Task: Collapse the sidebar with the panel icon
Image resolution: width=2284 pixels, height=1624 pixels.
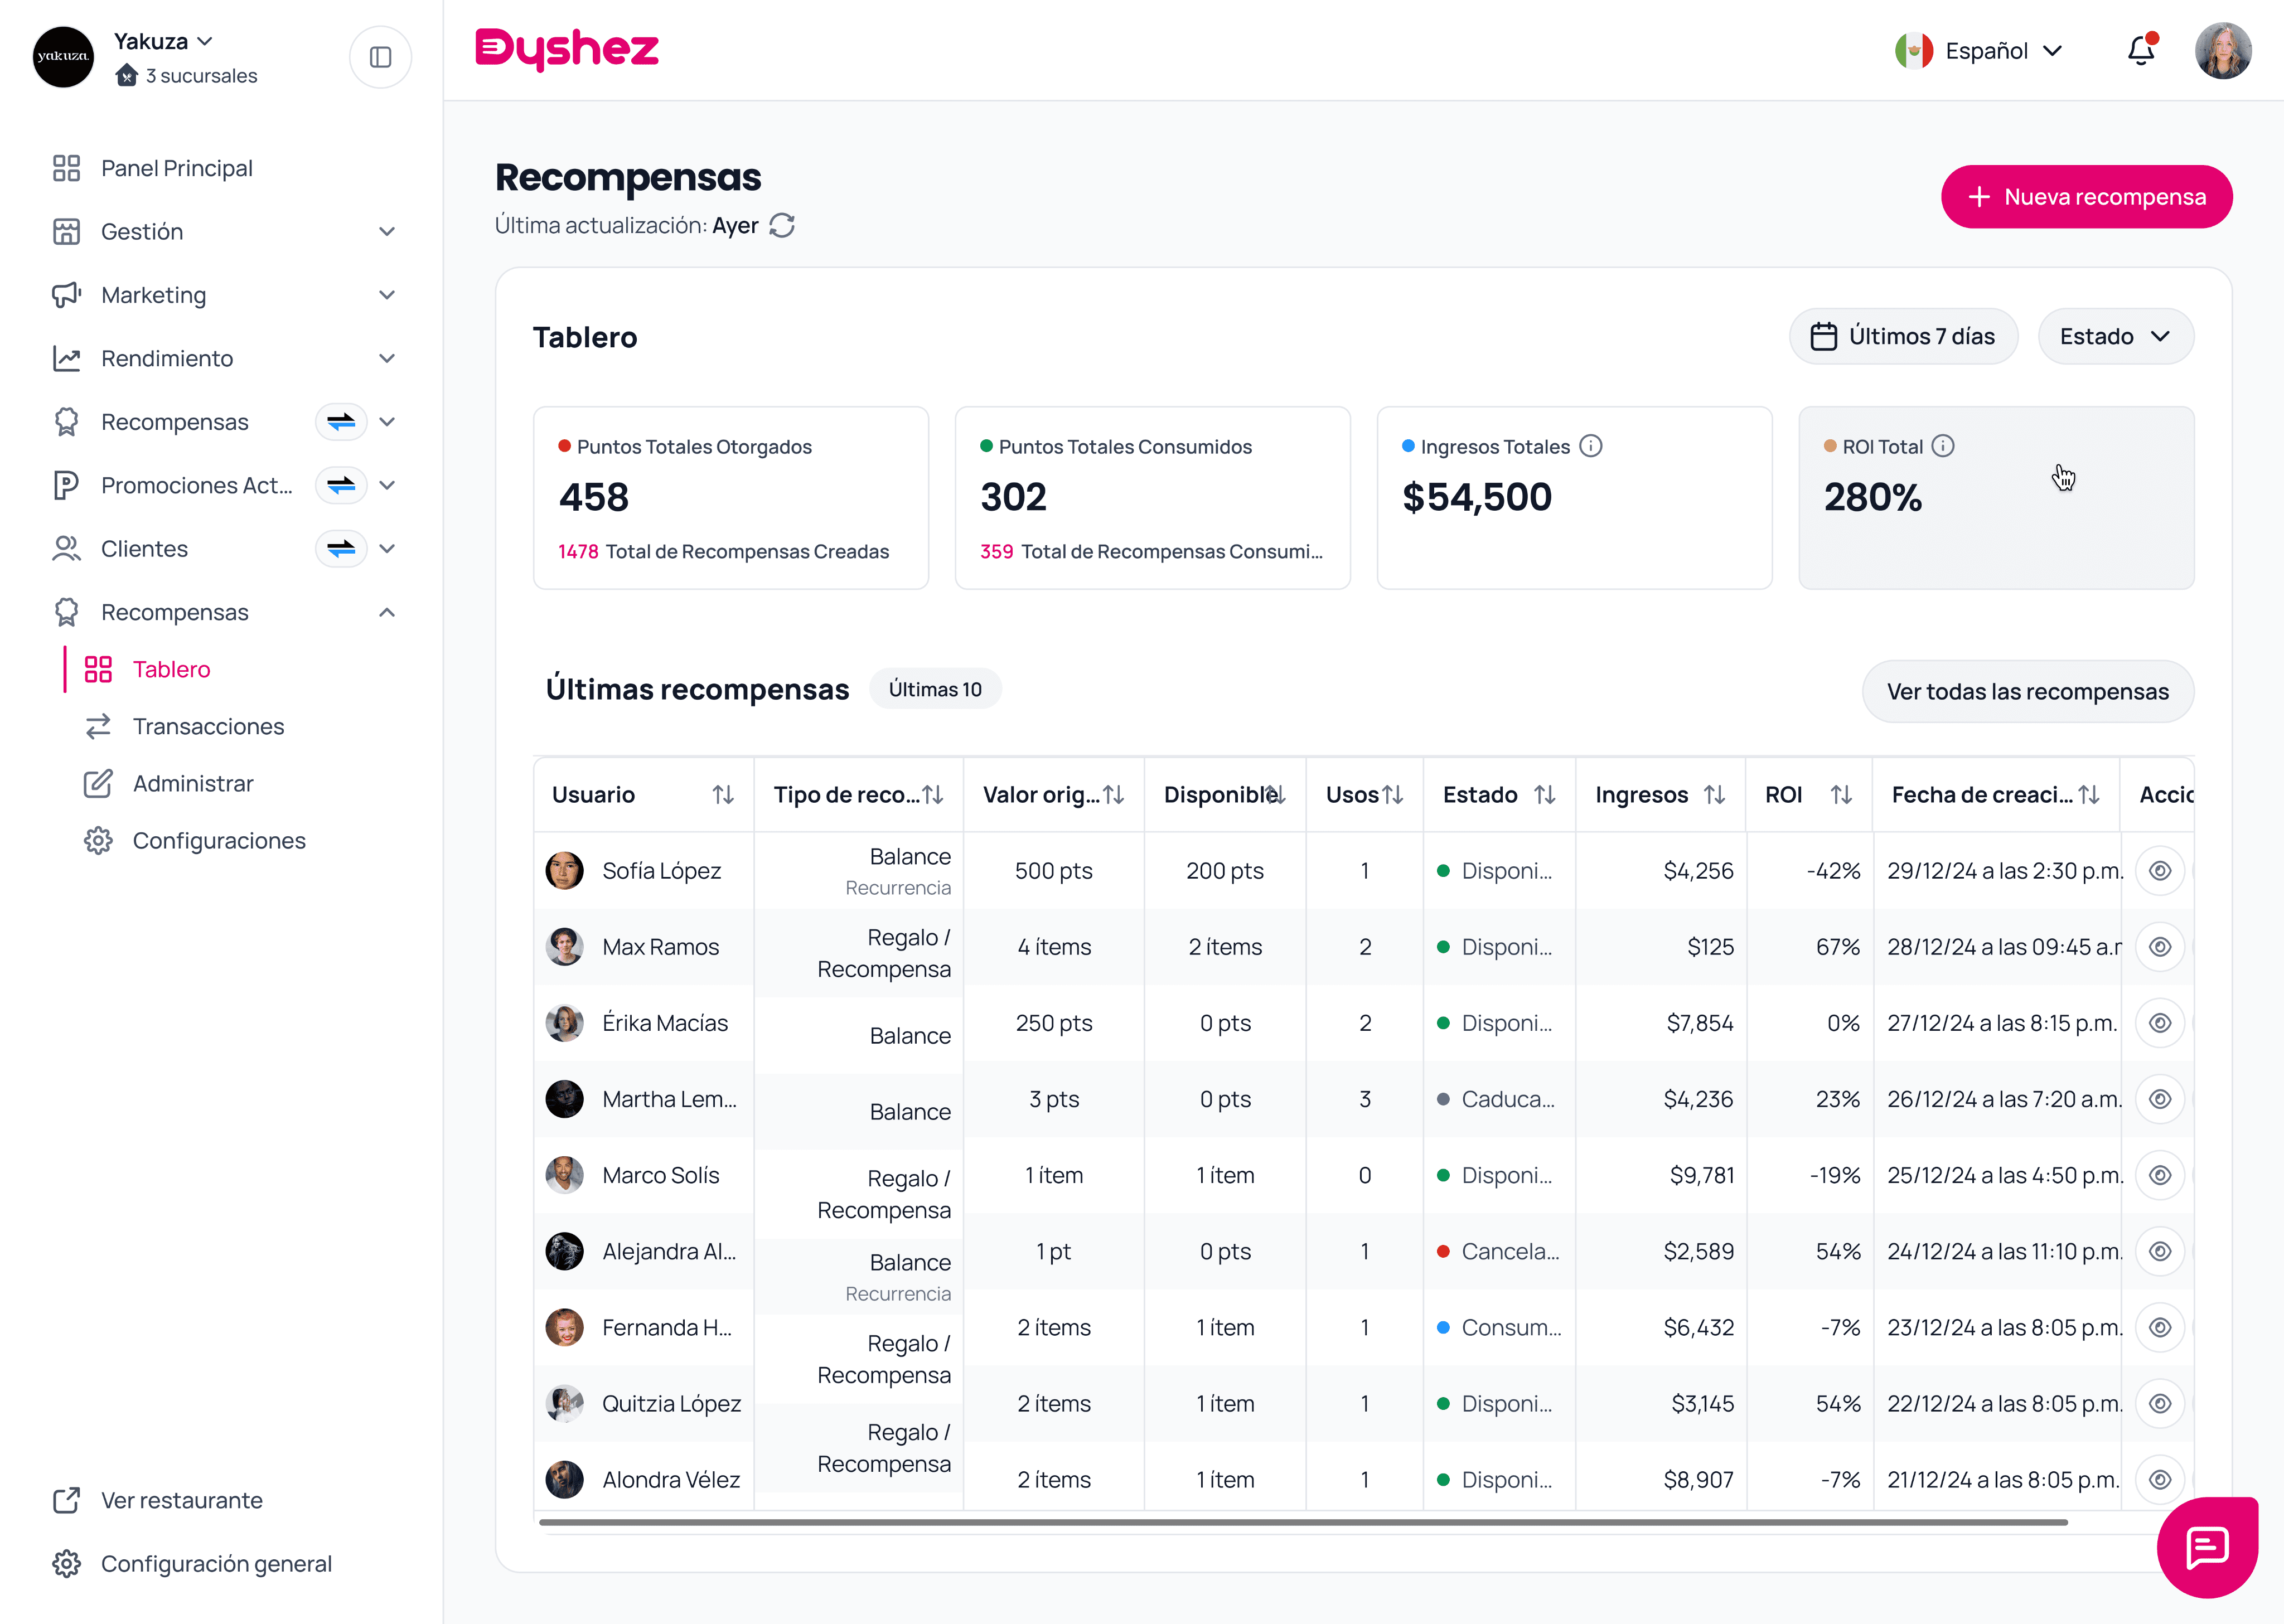Action: [x=380, y=57]
